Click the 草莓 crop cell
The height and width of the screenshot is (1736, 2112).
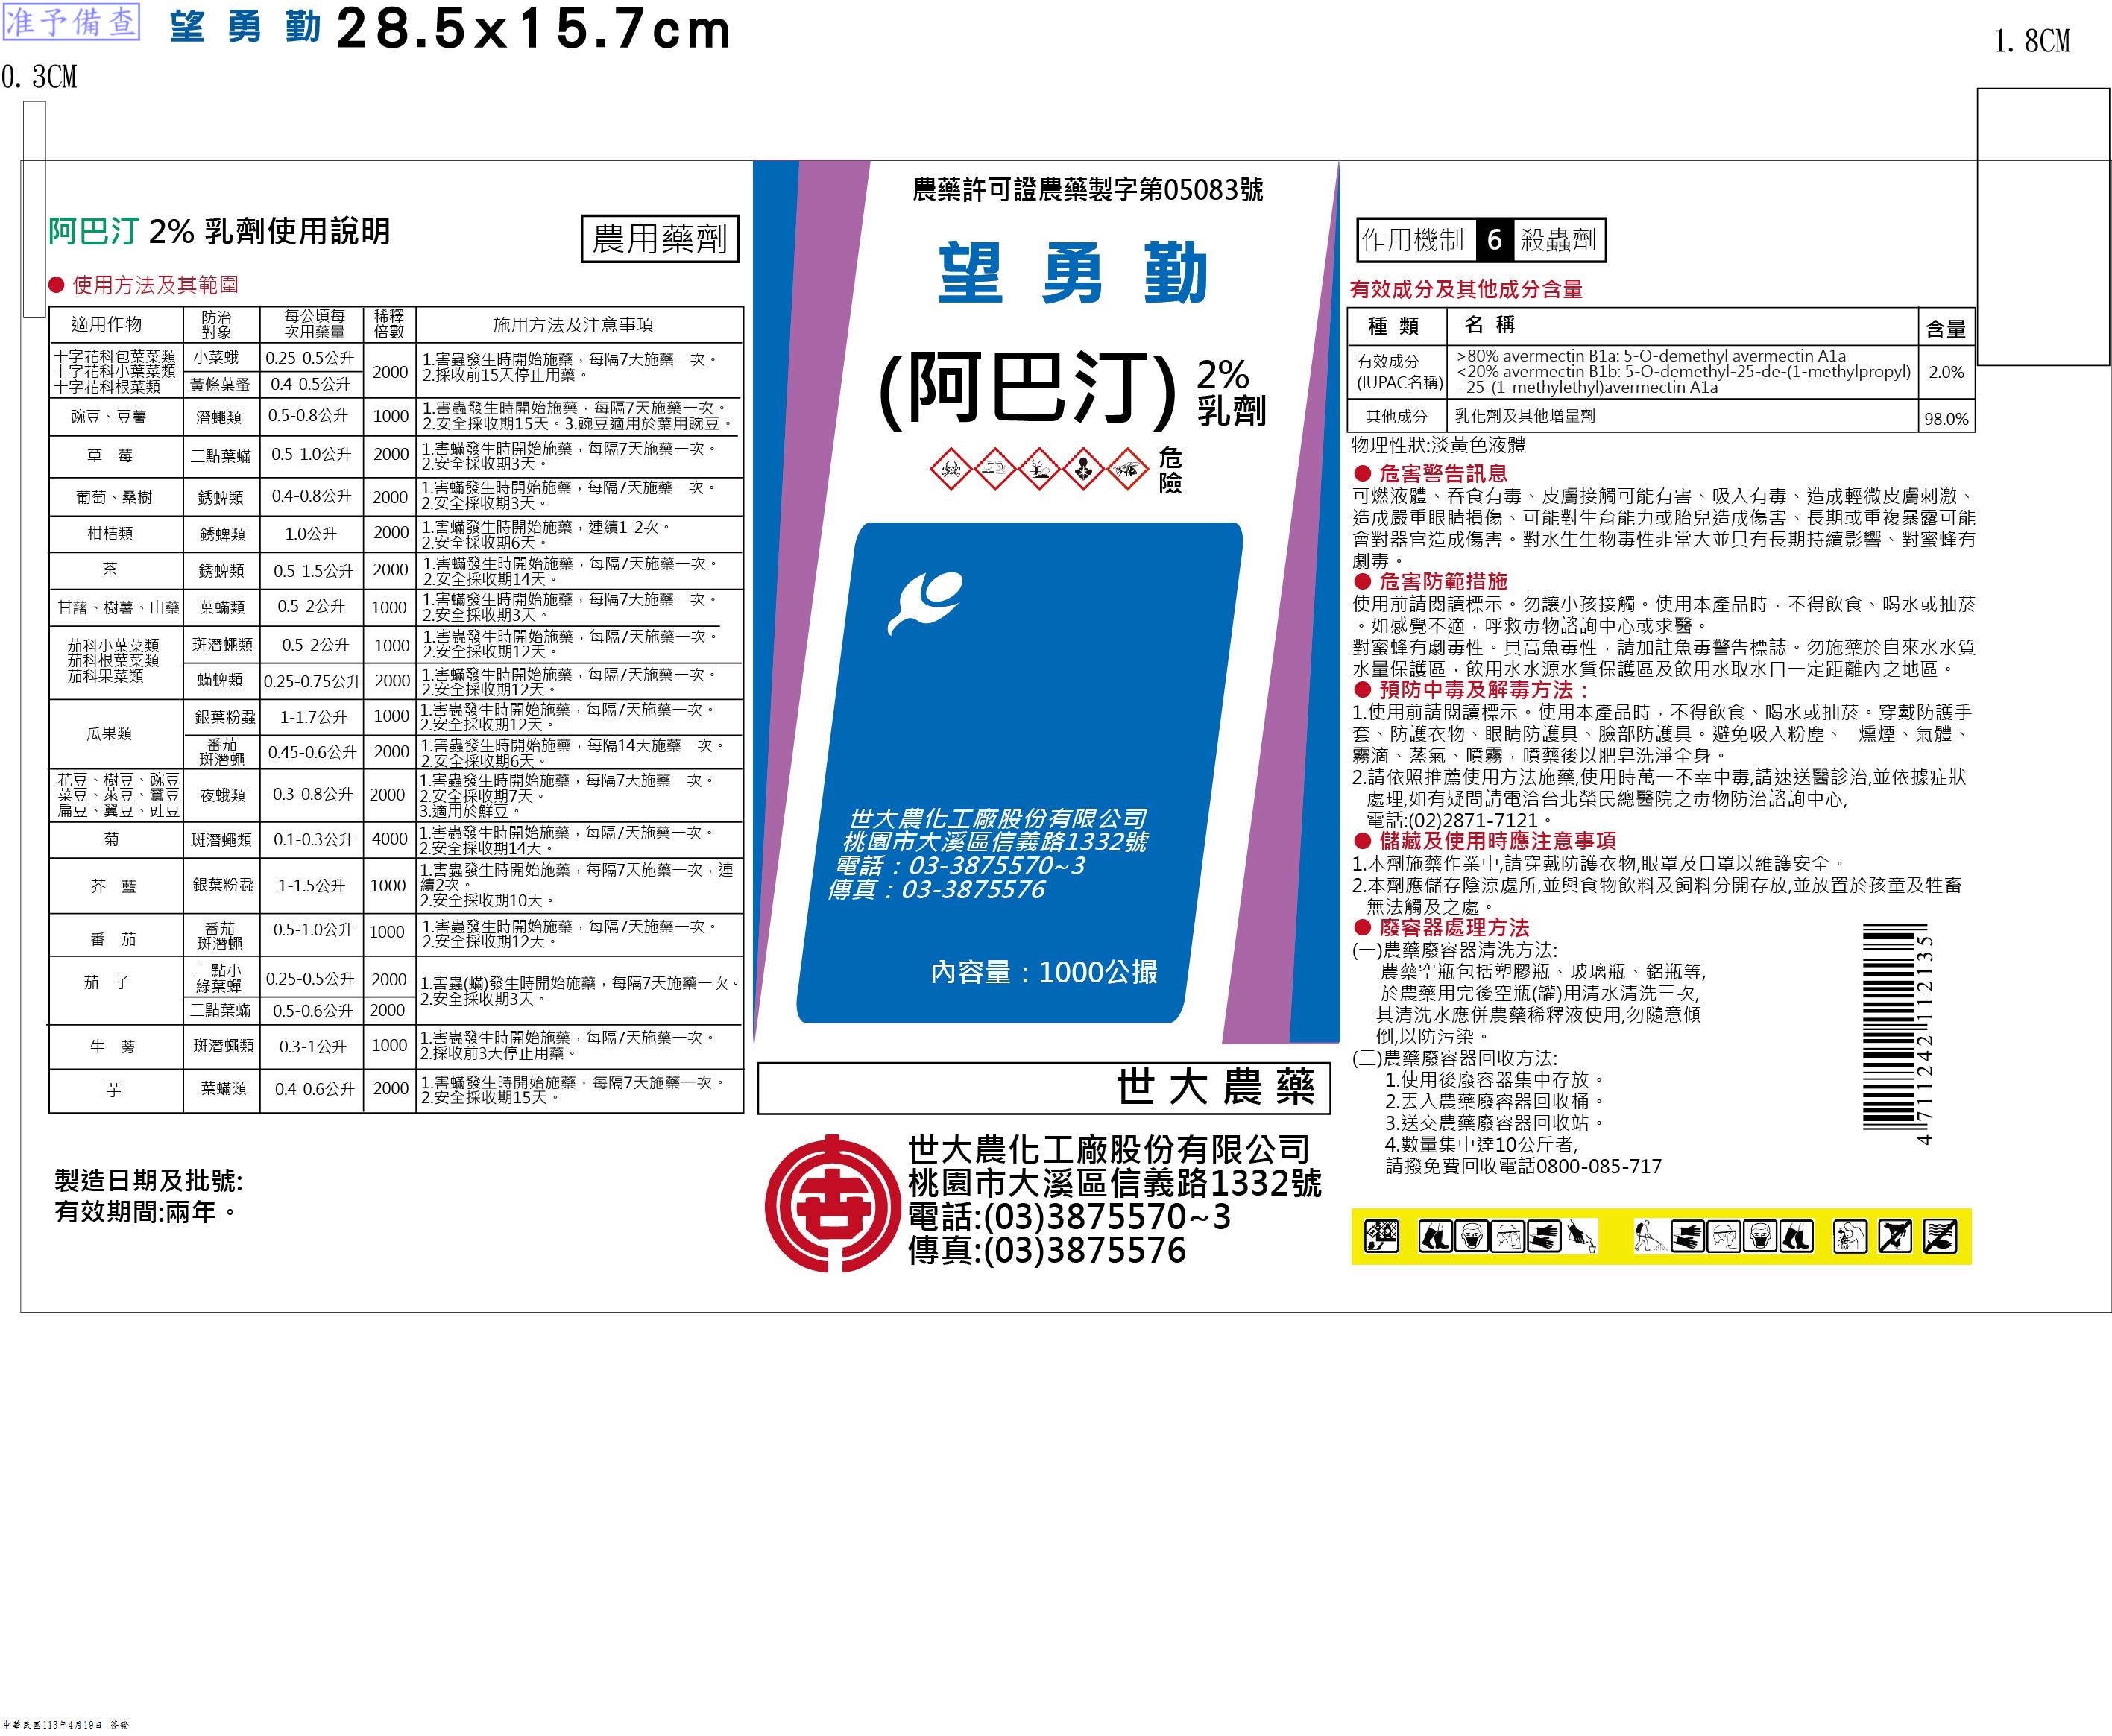coord(110,456)
